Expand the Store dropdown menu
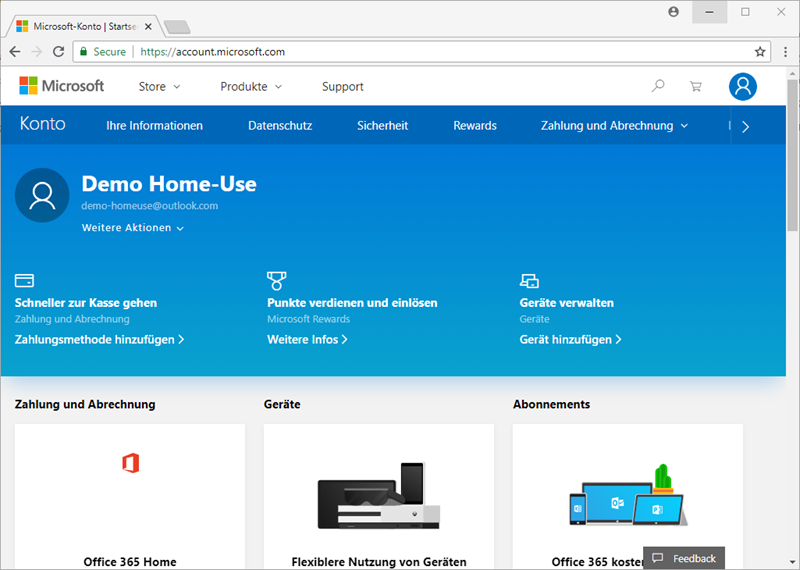Screen dimensions: 800x570 click(159, 87)
